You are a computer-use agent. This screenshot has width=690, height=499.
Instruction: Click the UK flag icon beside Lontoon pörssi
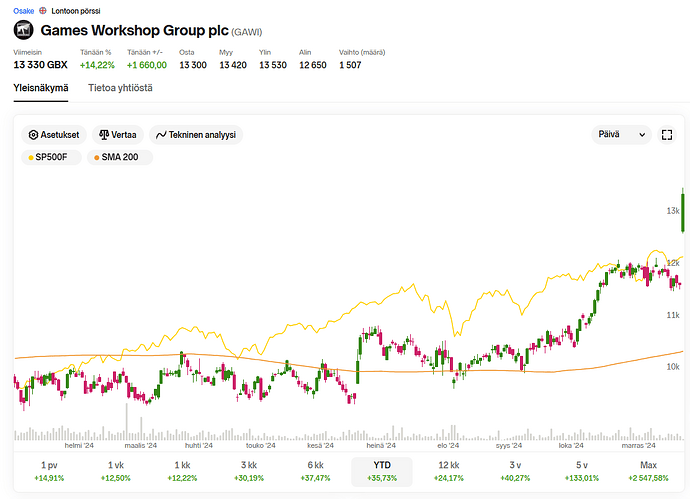43,11
